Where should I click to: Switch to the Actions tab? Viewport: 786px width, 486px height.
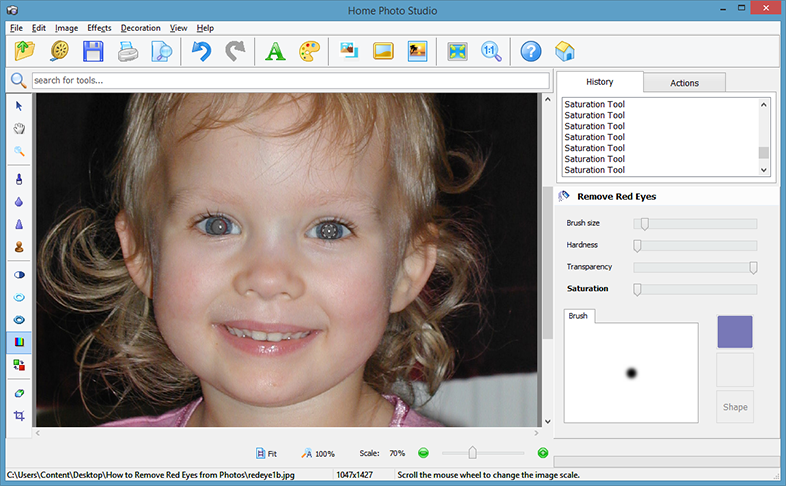684,83
